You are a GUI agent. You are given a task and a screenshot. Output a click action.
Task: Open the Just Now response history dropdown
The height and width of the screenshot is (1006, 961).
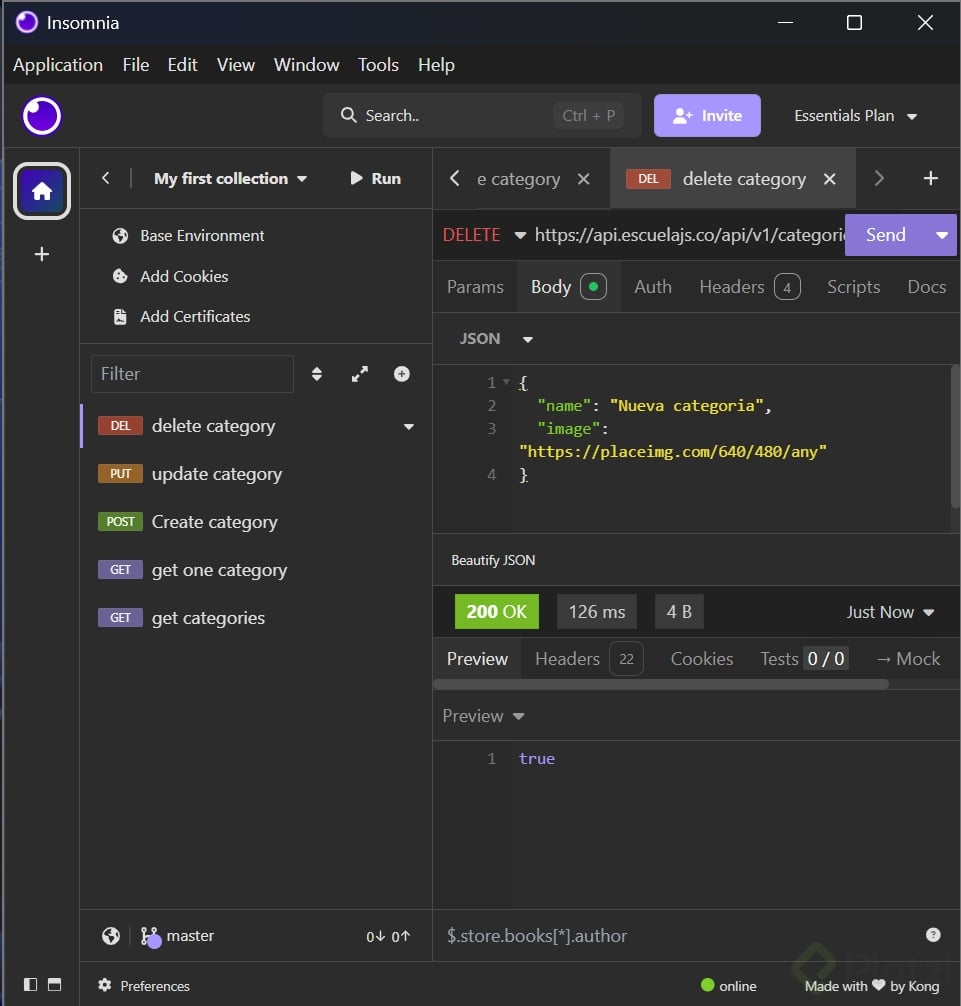click(890, 612)
